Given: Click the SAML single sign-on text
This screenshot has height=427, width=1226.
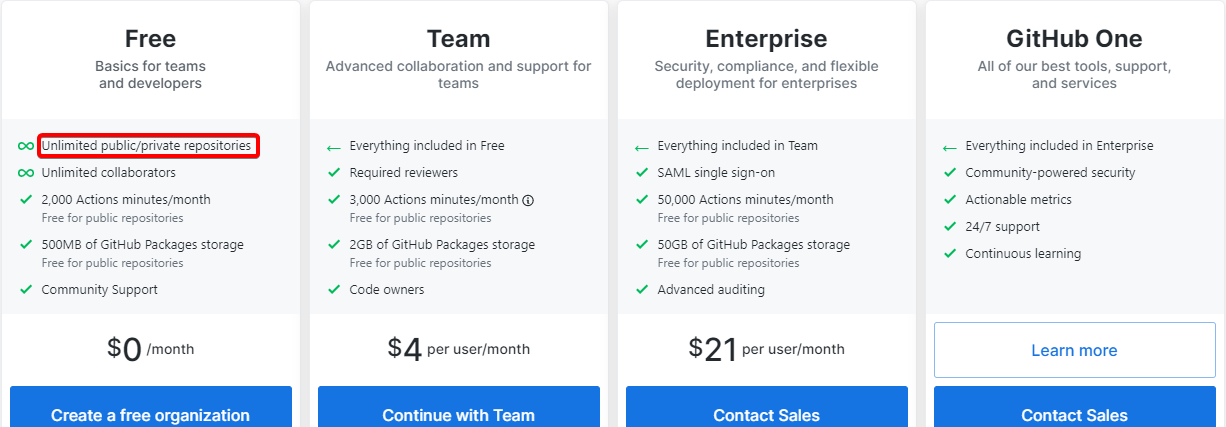Looking at the screenshot, I should pyautogui.click(x=716, y=173).
